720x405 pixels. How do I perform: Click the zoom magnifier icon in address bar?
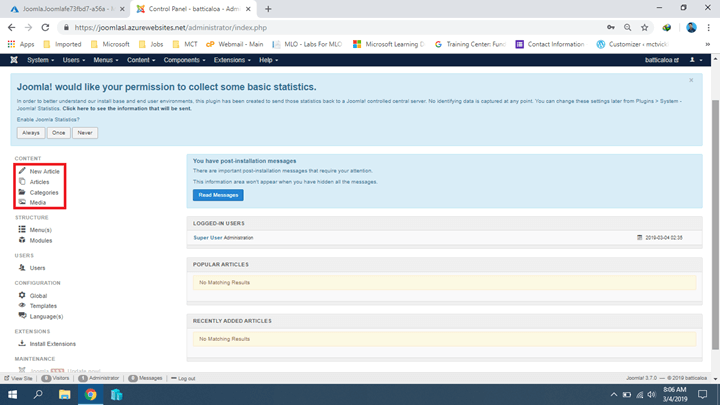(x=628, y=28)
